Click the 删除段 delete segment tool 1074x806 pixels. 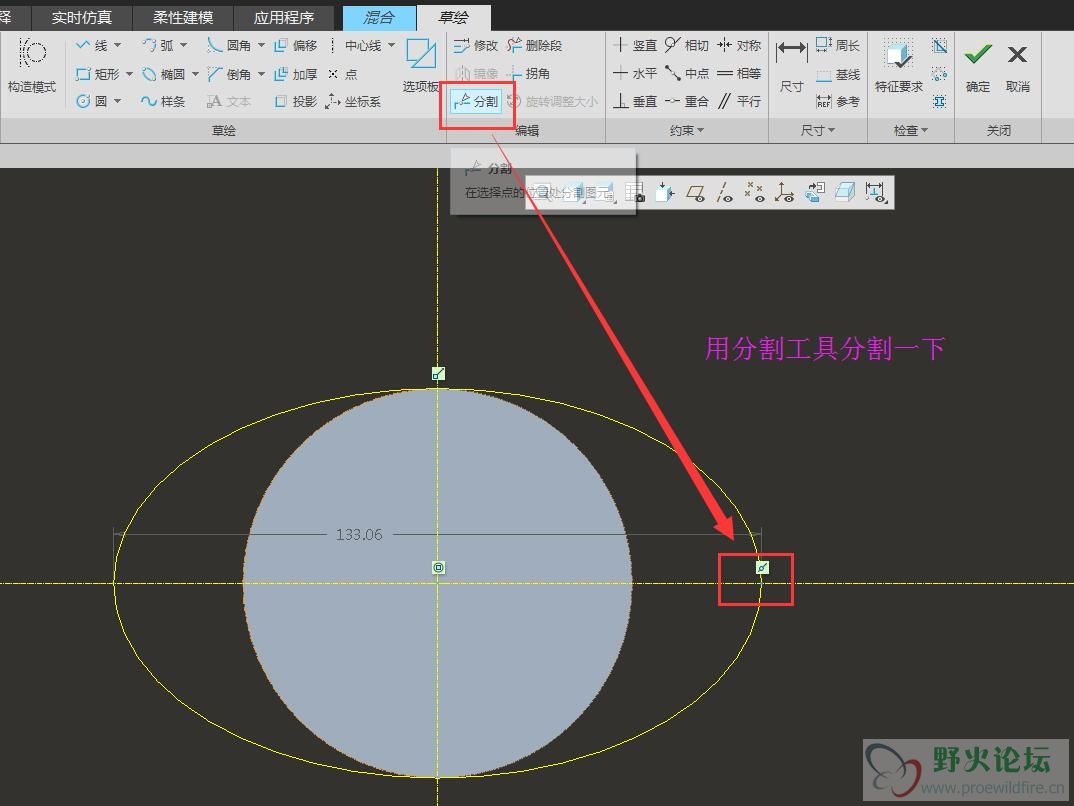click(x=534, y=45)
